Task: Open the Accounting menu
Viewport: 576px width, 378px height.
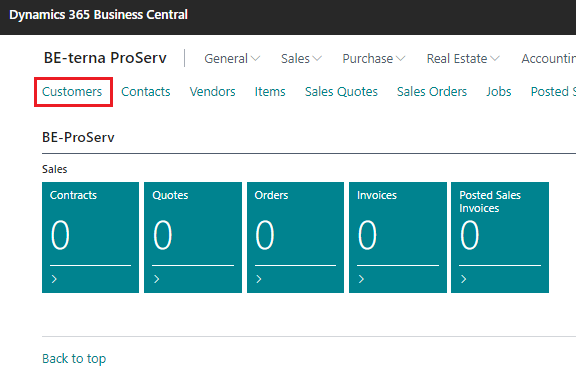Action: tap(548, 58)
